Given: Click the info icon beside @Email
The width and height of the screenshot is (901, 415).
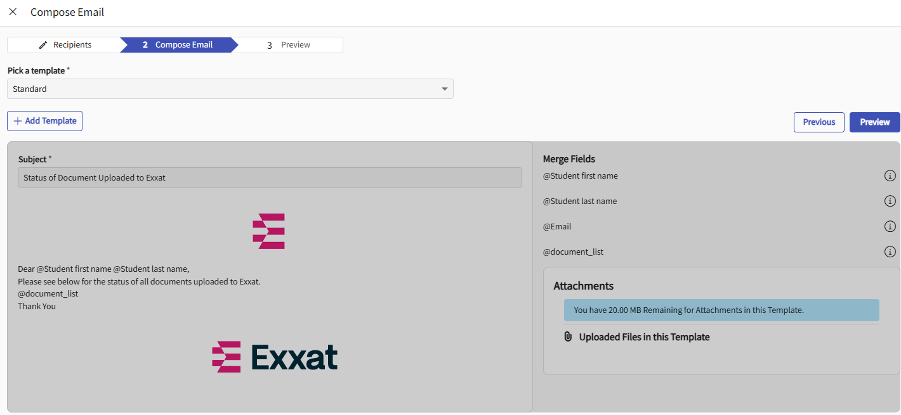Looking at the screenshot, I should [889, 227].
